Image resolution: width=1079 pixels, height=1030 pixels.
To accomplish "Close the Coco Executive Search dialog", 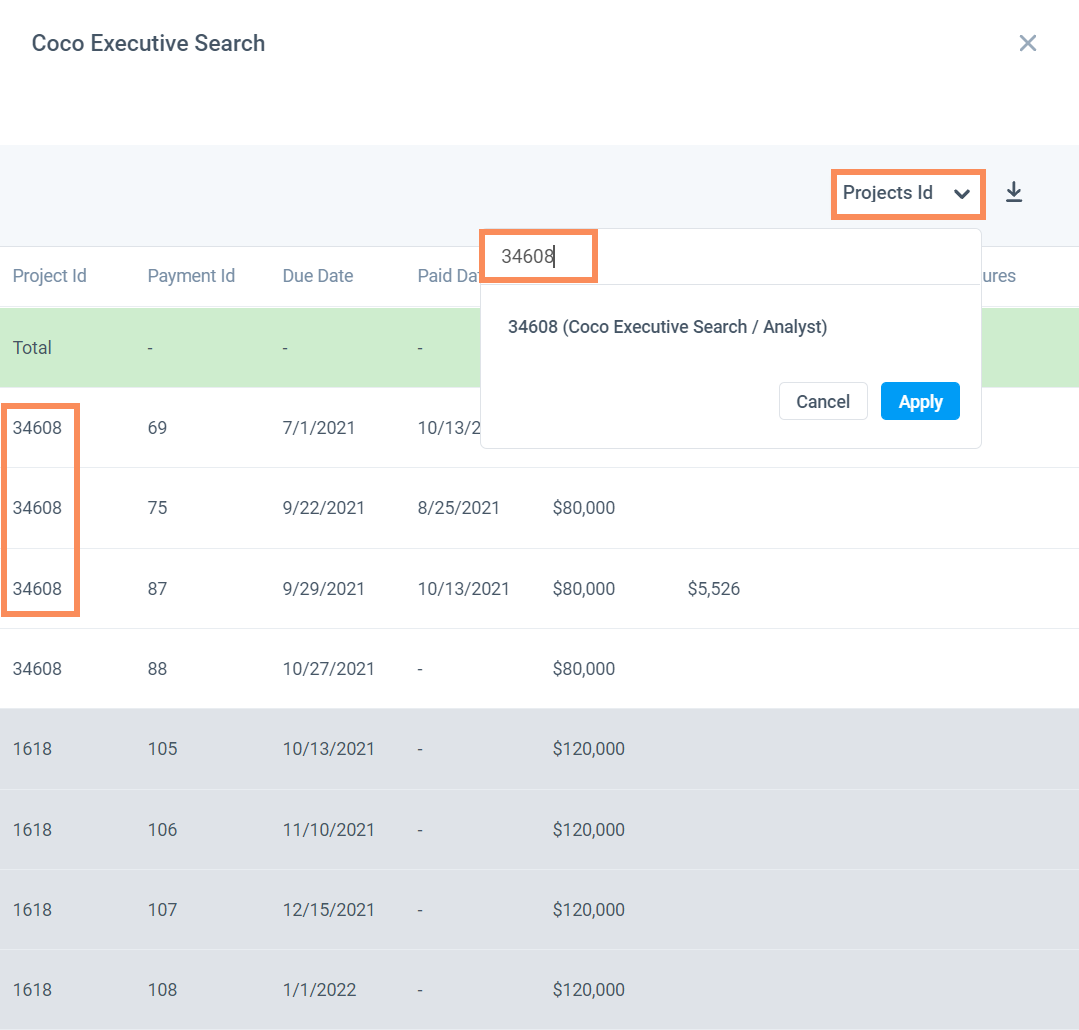I will (1027, 43).
